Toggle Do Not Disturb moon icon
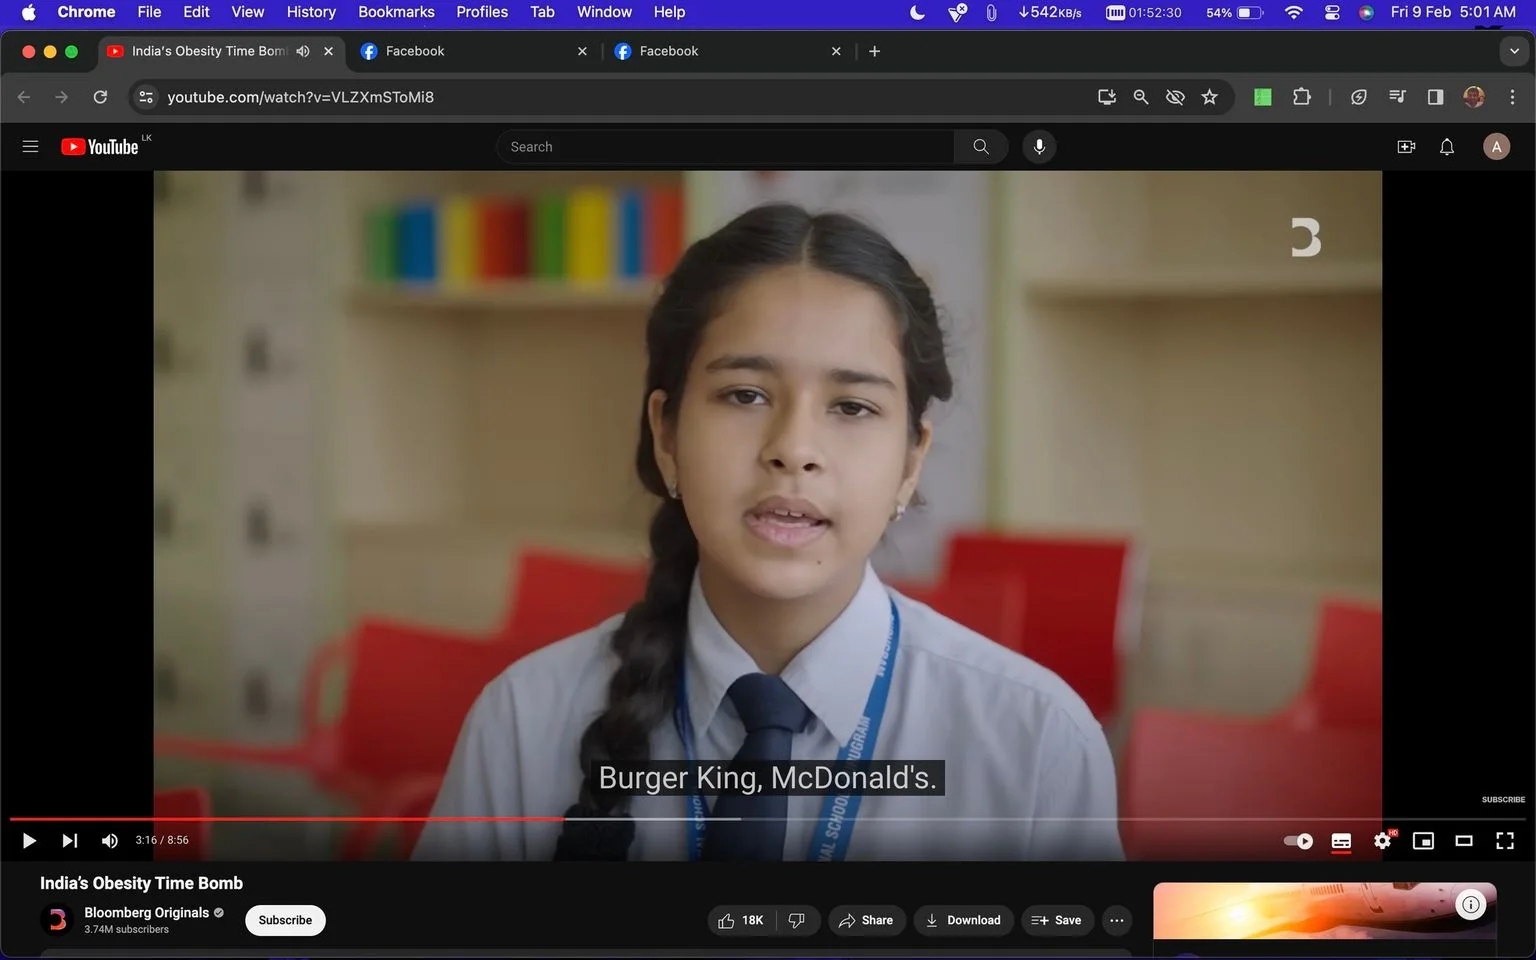This screenshot has width=1536, height=960. point(917,12)
